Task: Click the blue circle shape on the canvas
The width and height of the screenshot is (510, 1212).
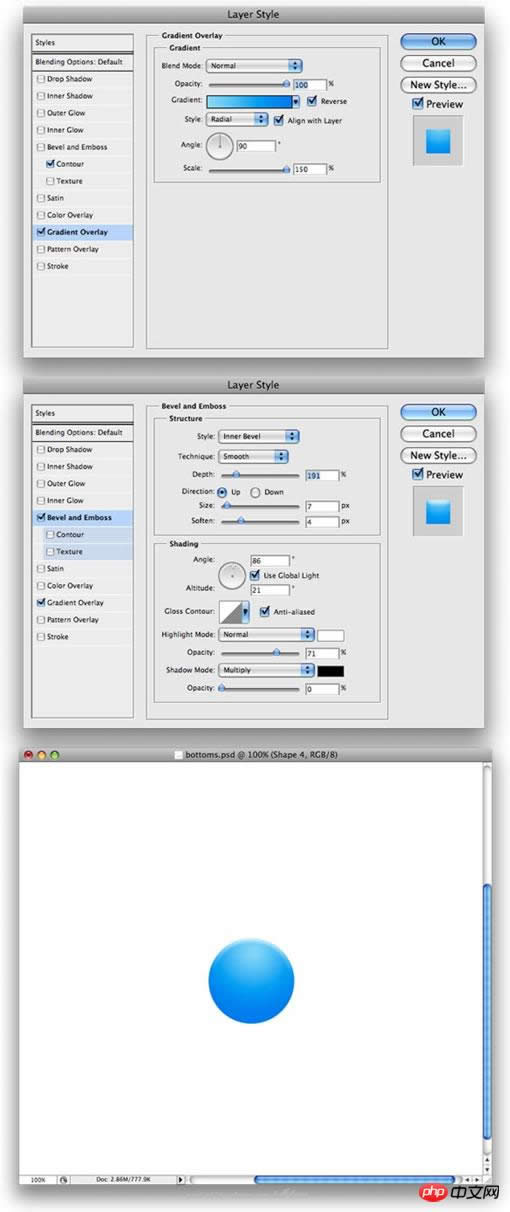Action: click(x=251, y=980)
